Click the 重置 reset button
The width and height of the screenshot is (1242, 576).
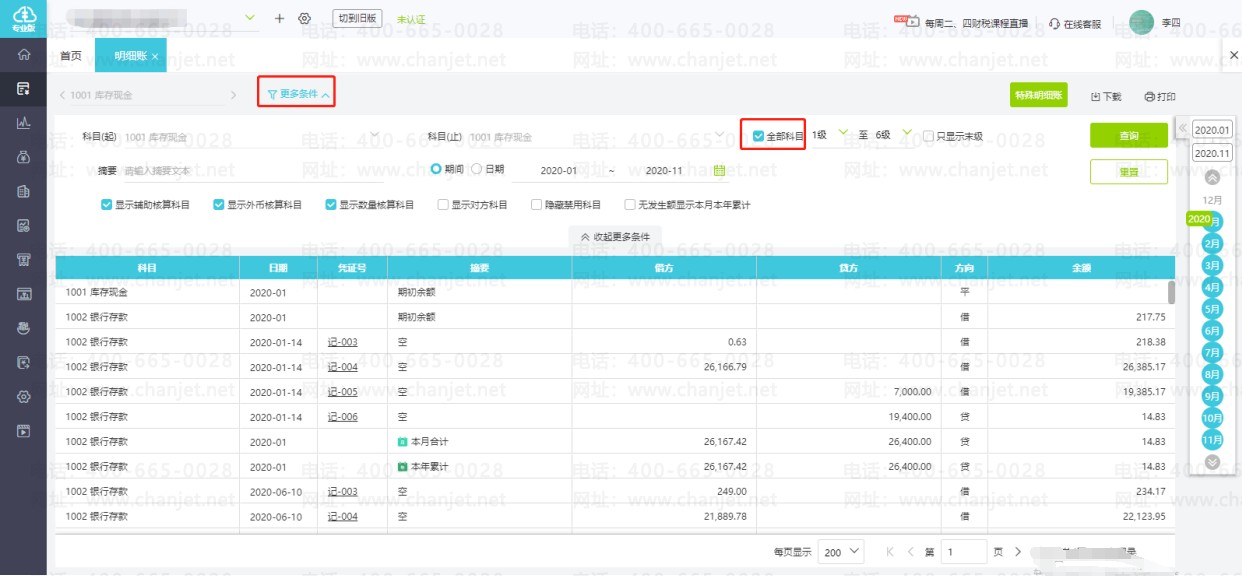pos(1129,172)
